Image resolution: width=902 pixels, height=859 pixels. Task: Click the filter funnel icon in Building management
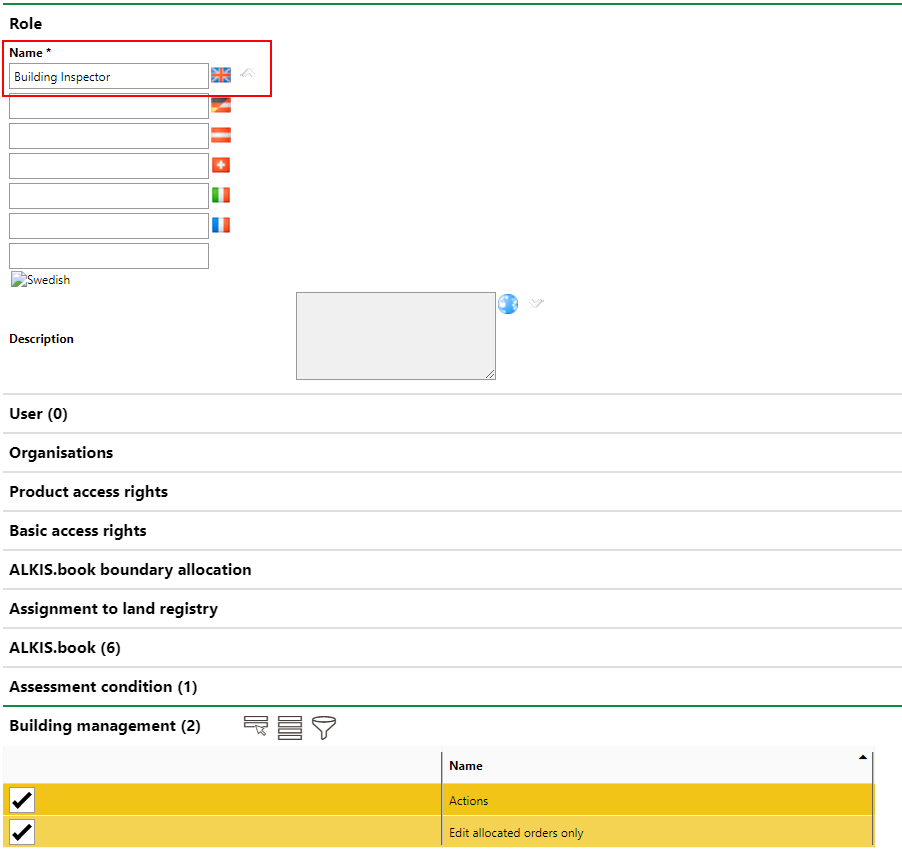[324, 727]
